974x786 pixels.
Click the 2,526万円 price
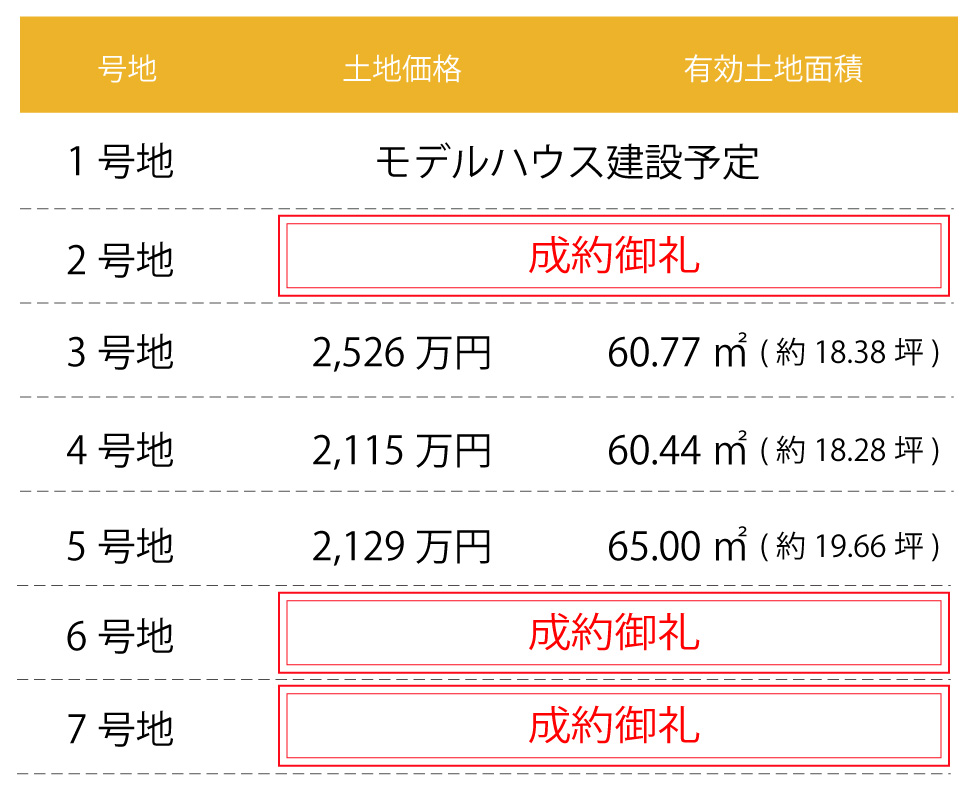(x=401, y=353)
